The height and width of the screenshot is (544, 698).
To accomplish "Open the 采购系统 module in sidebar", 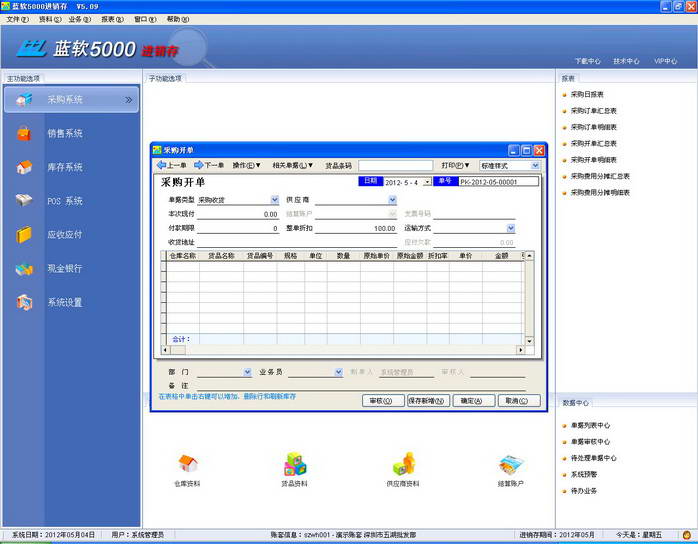I will (x=71, y=99).
